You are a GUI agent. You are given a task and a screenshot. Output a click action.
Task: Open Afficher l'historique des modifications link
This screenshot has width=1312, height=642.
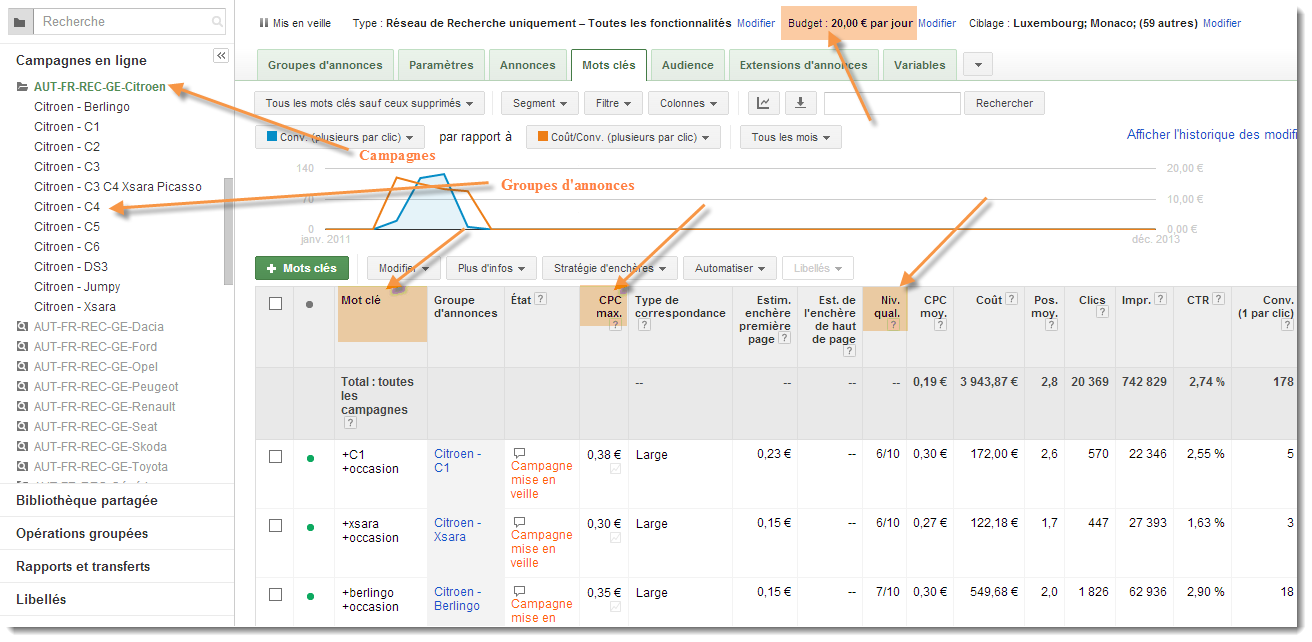pyautogui.click(x=1213, y=134)
